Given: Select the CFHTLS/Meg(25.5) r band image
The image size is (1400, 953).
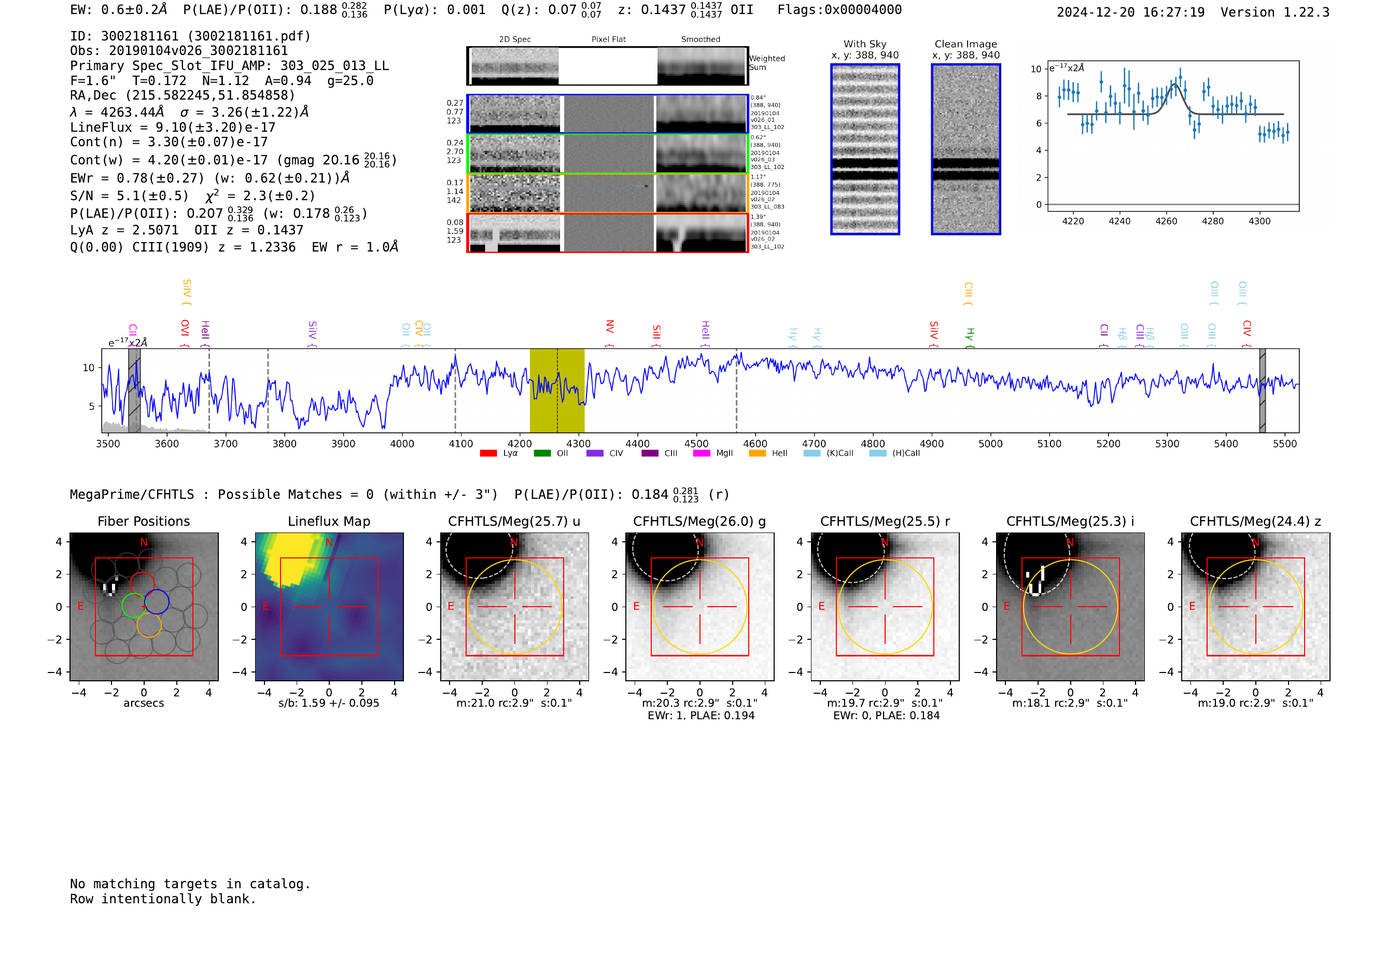Looking at the screenshot, I should pos(885,606).
